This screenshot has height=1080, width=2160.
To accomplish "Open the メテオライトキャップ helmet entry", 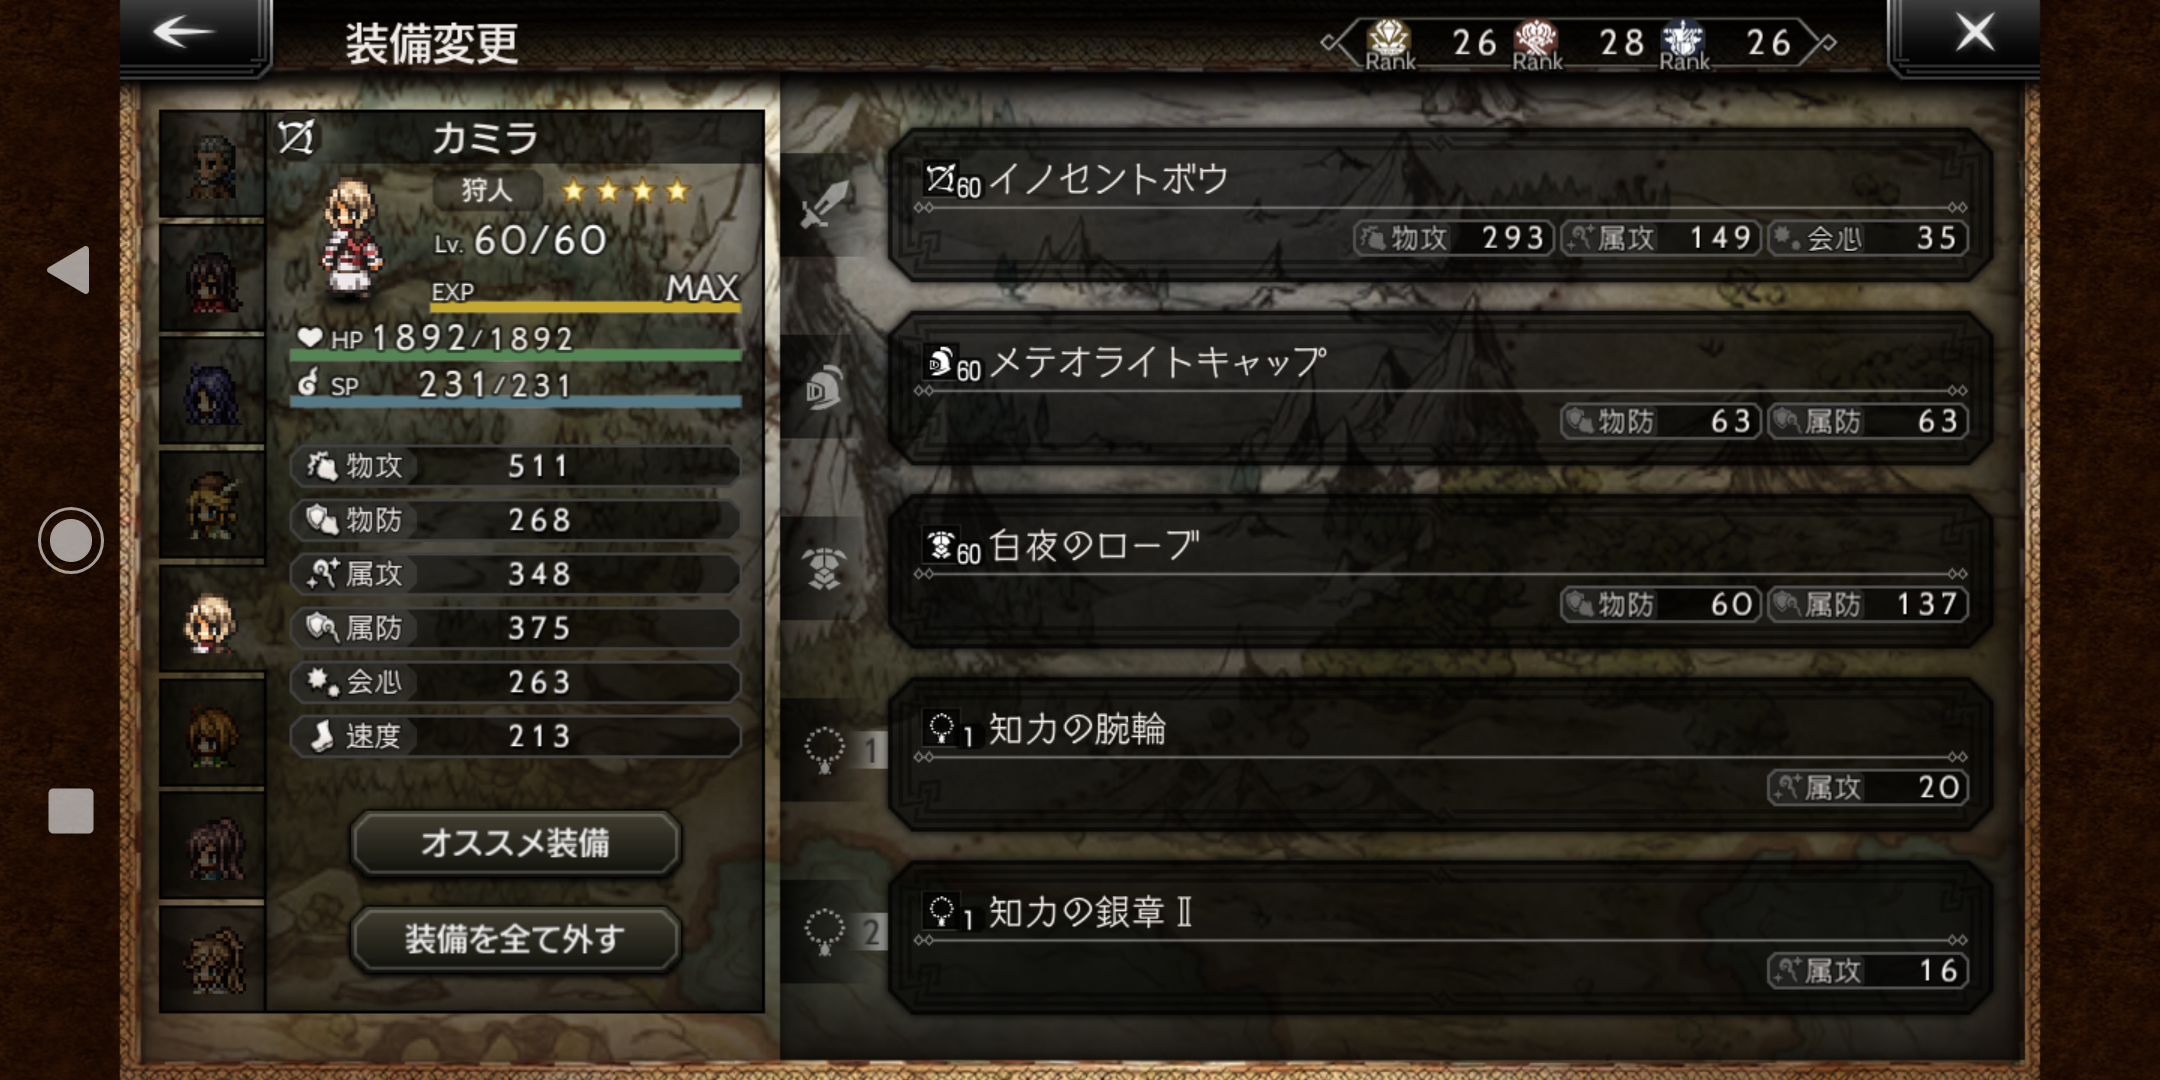I will coord(1440,388).
